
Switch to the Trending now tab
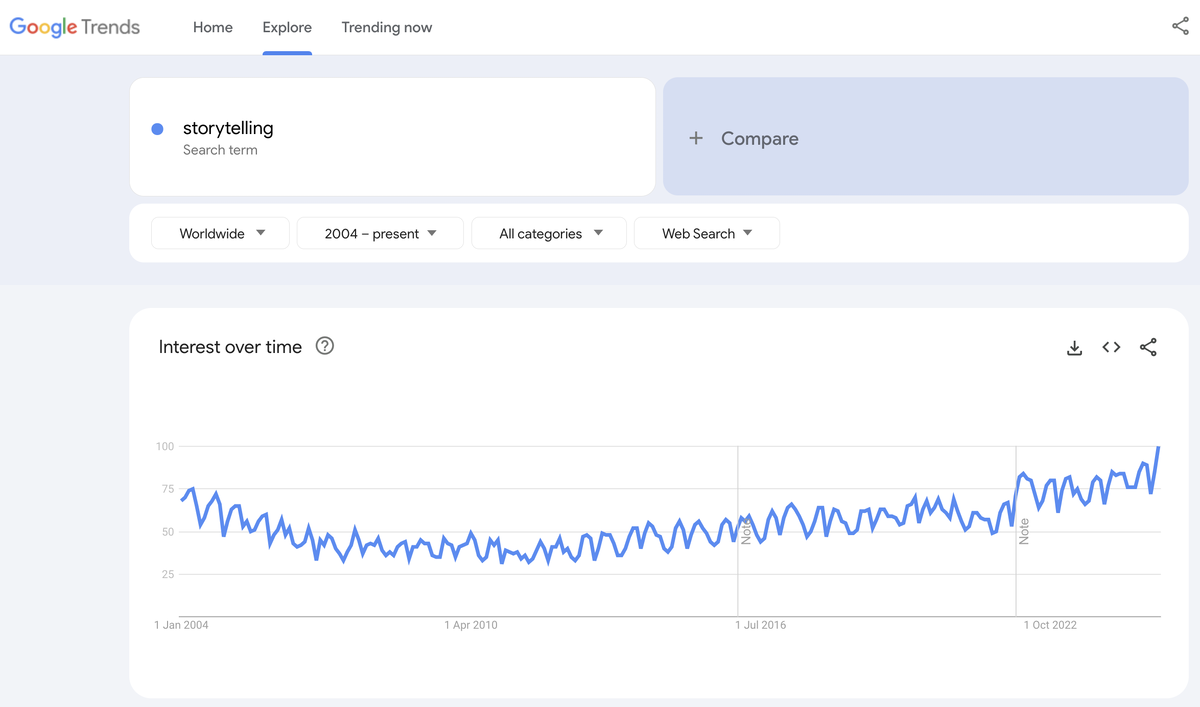click(x=386, y=27)
